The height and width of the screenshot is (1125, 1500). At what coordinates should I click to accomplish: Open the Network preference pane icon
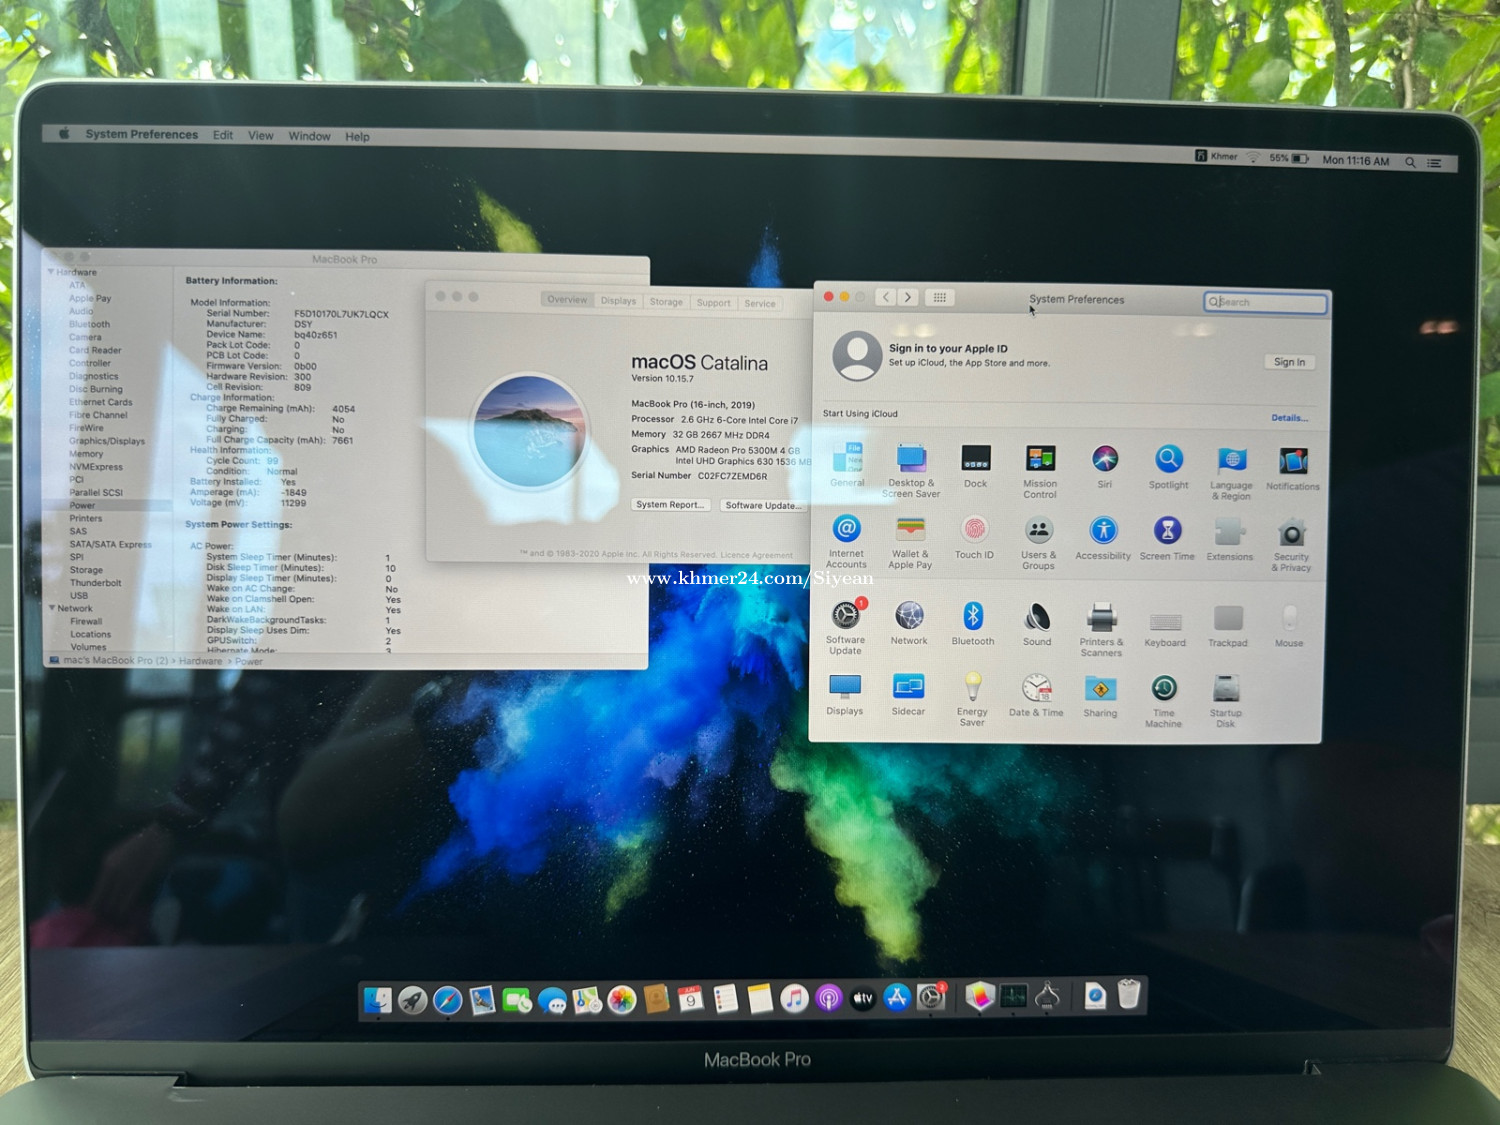909,622
